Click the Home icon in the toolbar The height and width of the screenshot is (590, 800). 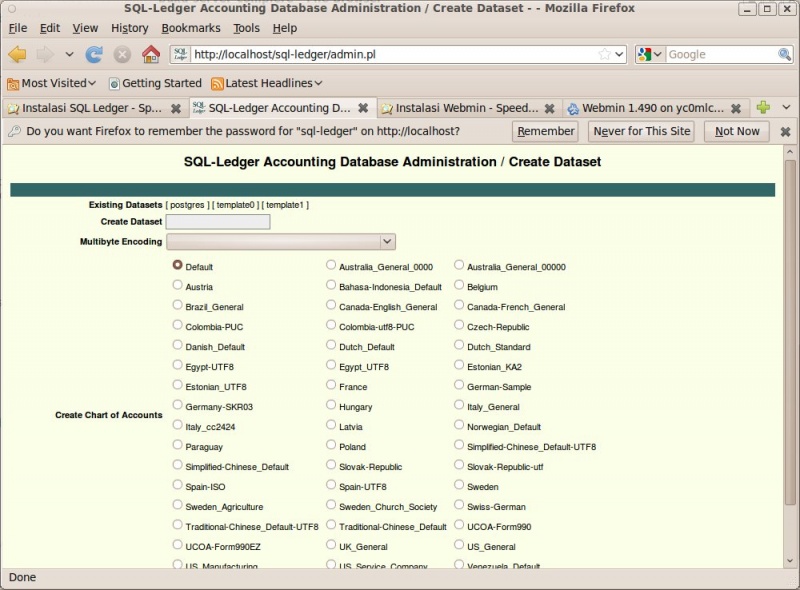[150, 54]
